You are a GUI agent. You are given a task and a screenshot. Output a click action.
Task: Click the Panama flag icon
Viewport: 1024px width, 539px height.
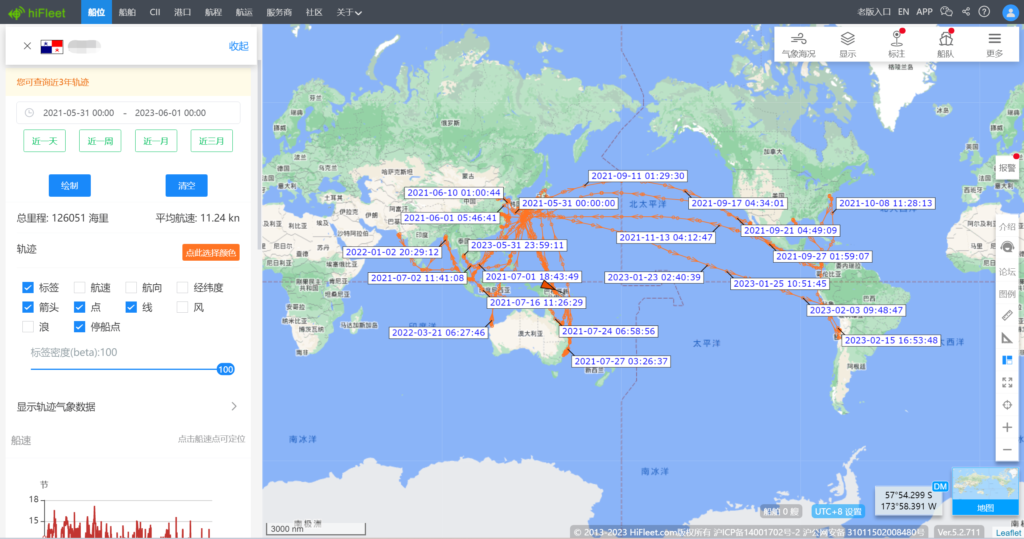point(52,46)
